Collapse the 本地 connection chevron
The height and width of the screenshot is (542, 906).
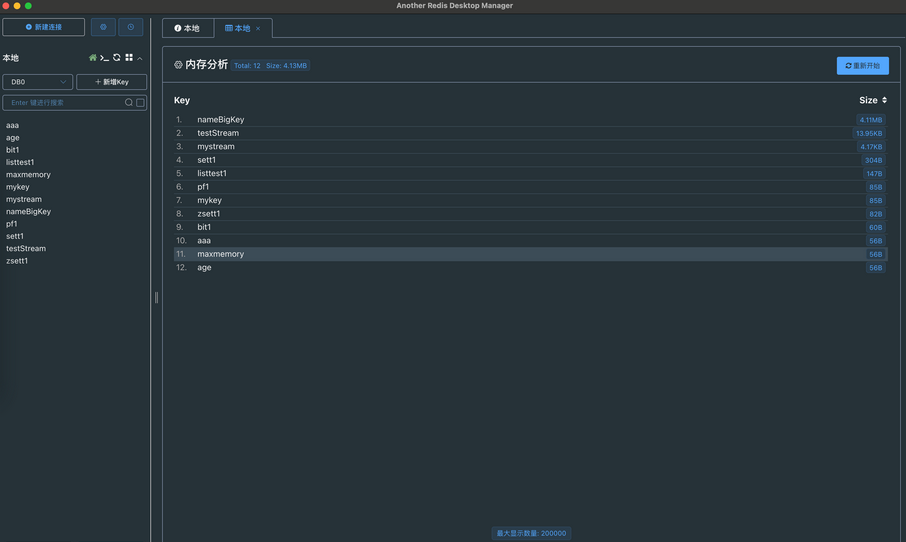click(x=140, y=59)
